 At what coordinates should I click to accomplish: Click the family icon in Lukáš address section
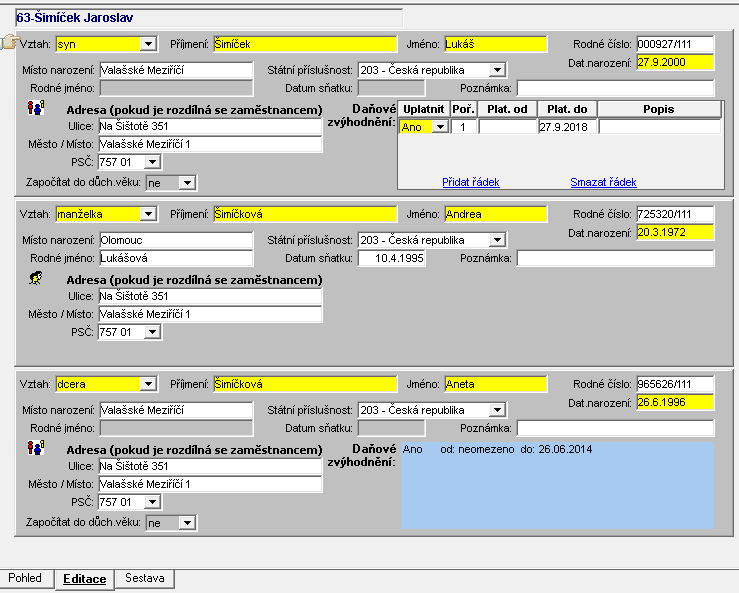tap(36, 108)
